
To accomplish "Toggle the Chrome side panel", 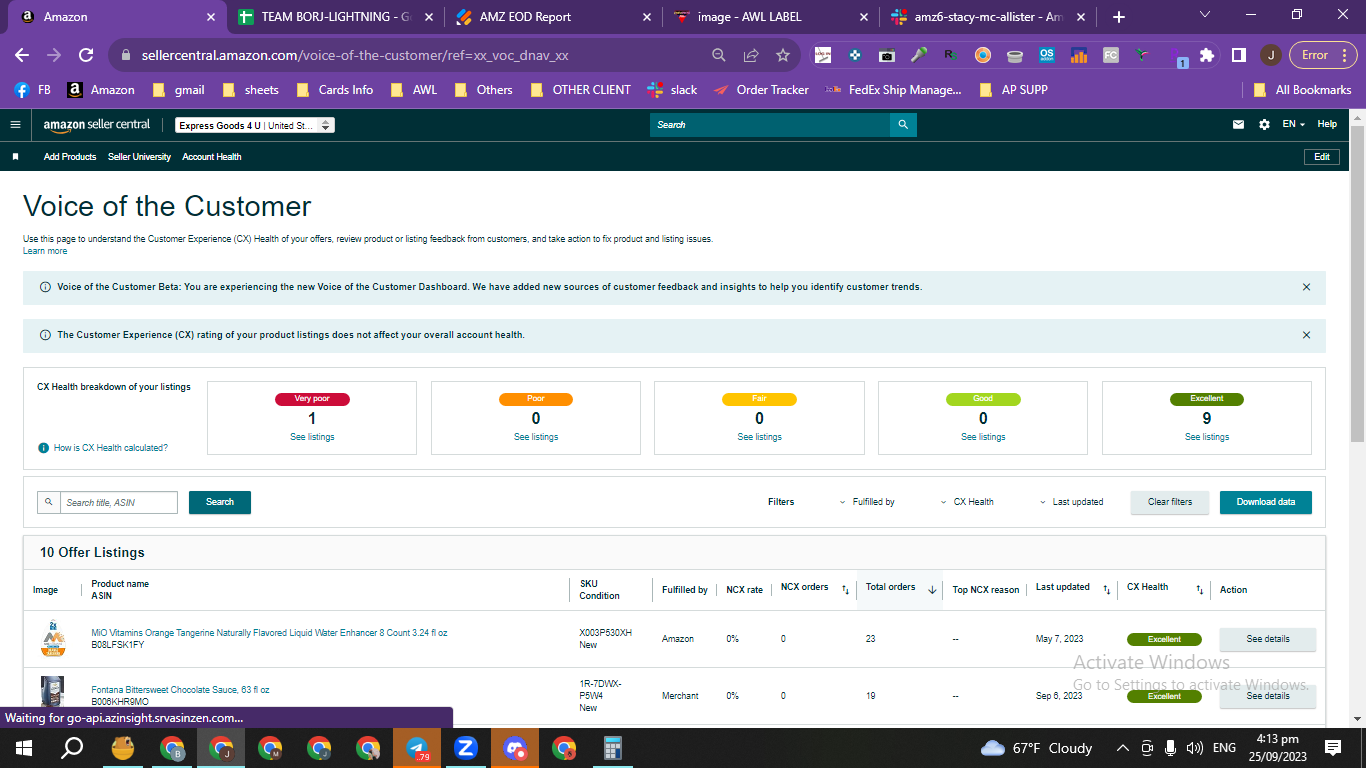I will (x=1238, y=55).
